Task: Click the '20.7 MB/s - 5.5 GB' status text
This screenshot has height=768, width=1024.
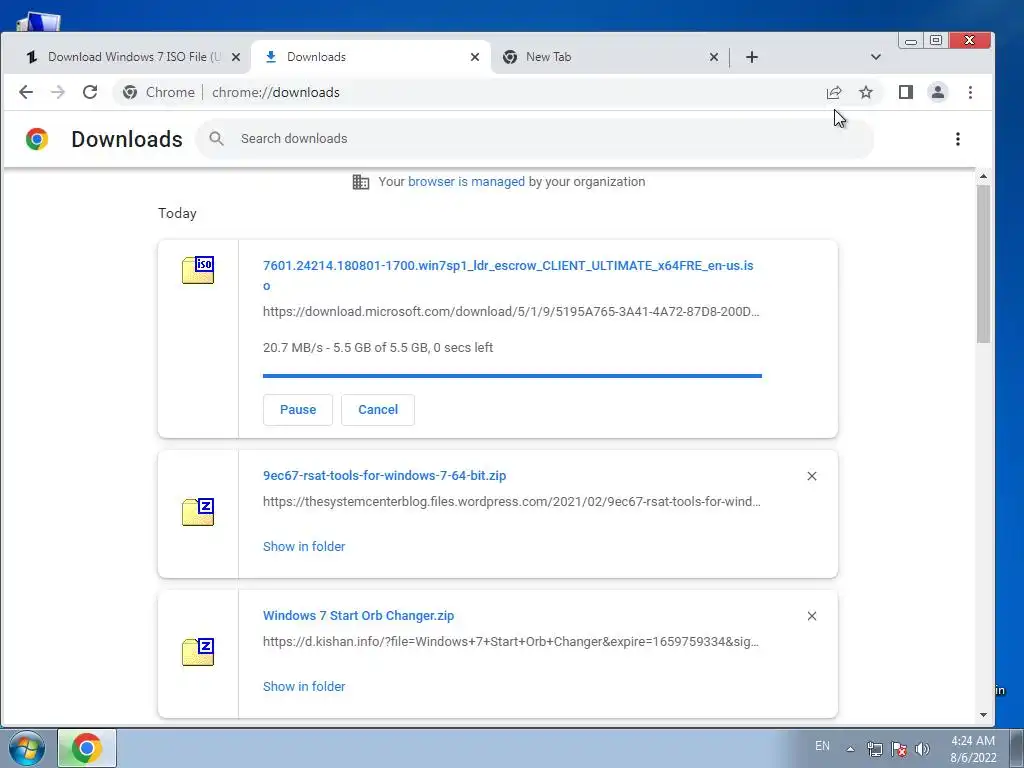Action: point(378,347)
